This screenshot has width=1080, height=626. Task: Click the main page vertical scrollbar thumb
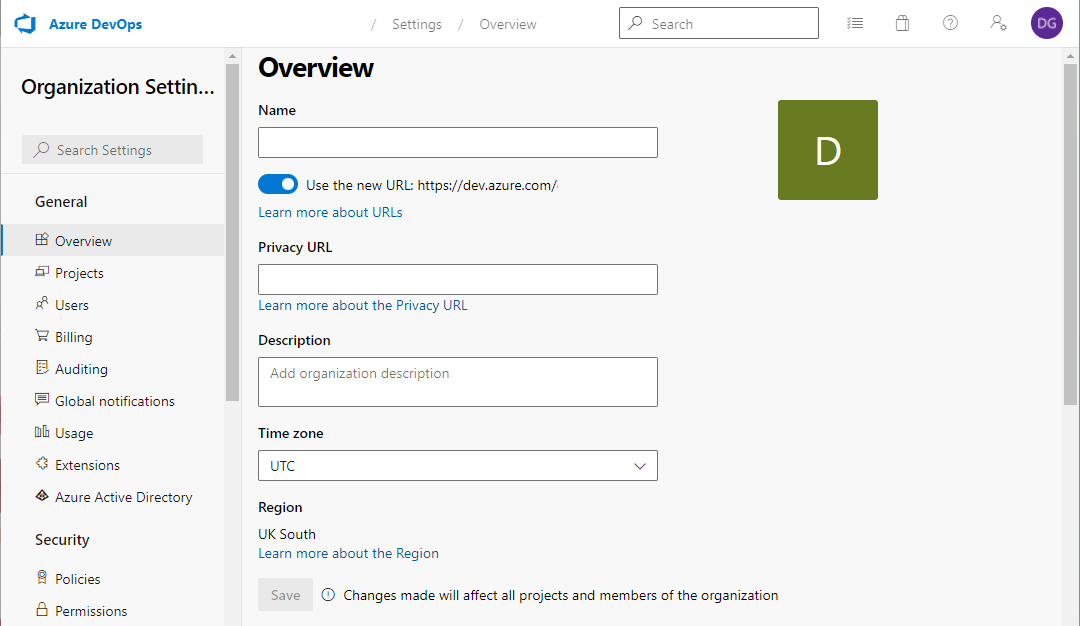(x=1070, y=234)
